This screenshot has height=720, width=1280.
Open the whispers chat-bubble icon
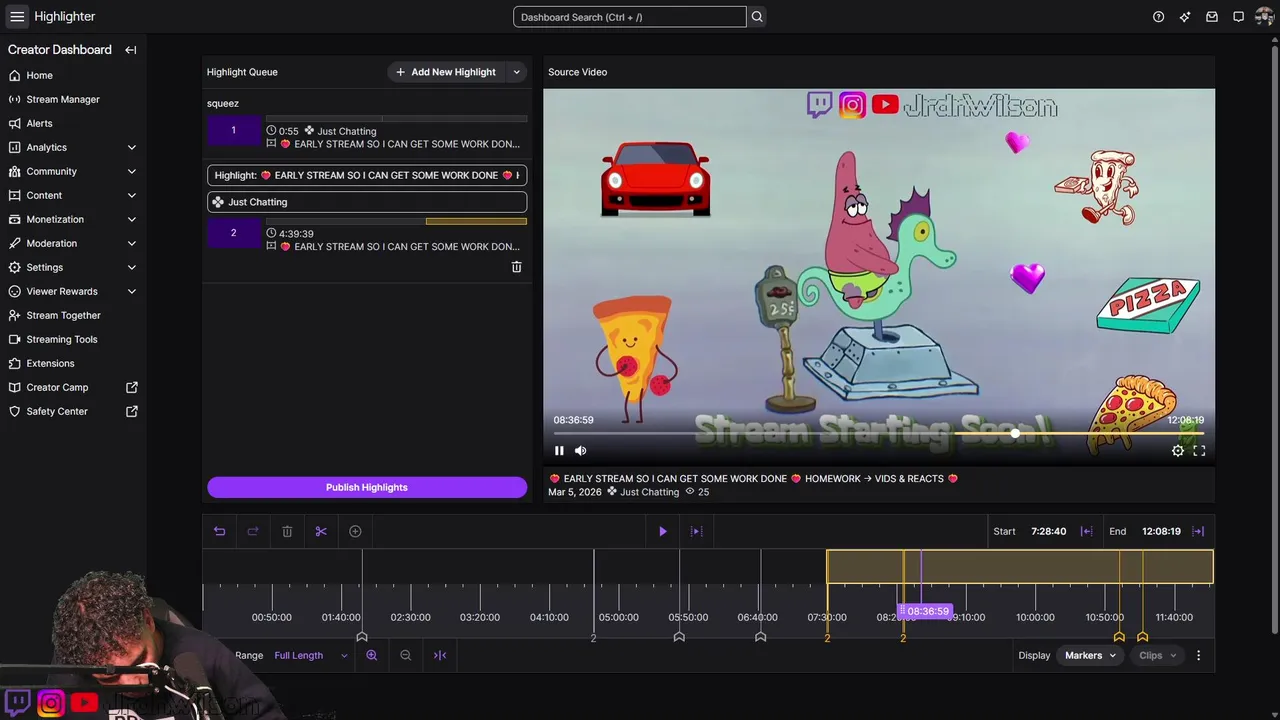tap(1238, 17)
